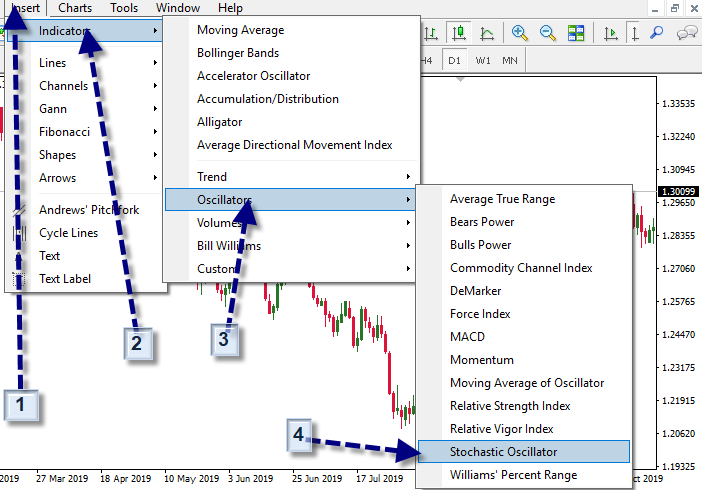Select Bears Power

pyautogui.click(x=523, y=222)
